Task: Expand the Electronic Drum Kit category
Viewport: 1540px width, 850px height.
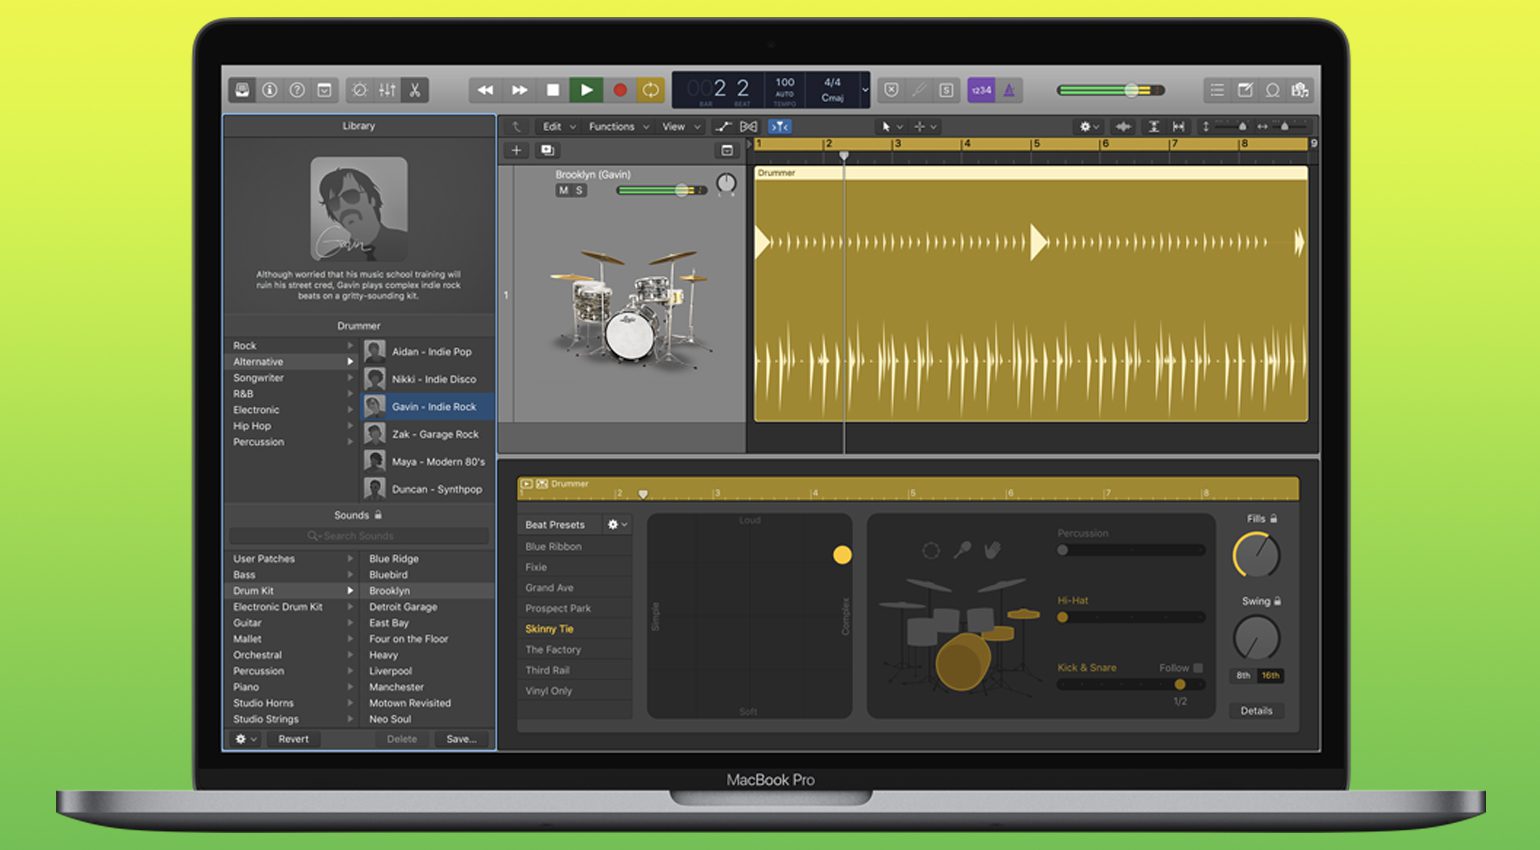Action: click(x=350, y=607)
